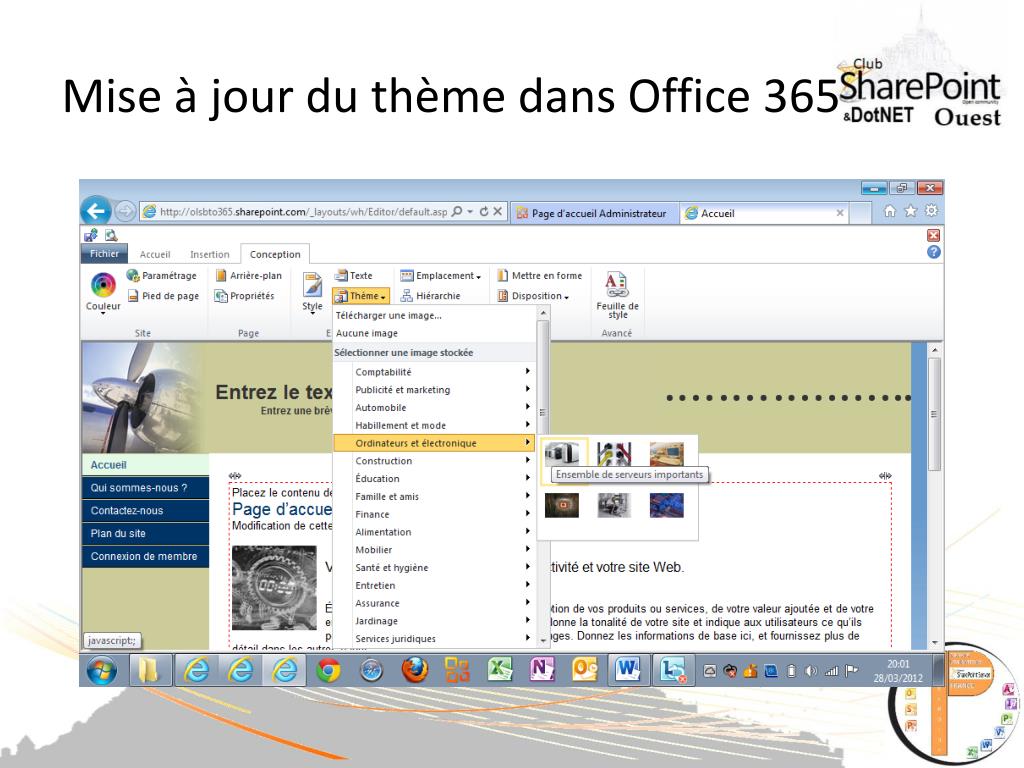The width and height of the screenshot is (1024, 768).
Task: Open Mobilier image category
Action: coord(434,550)
